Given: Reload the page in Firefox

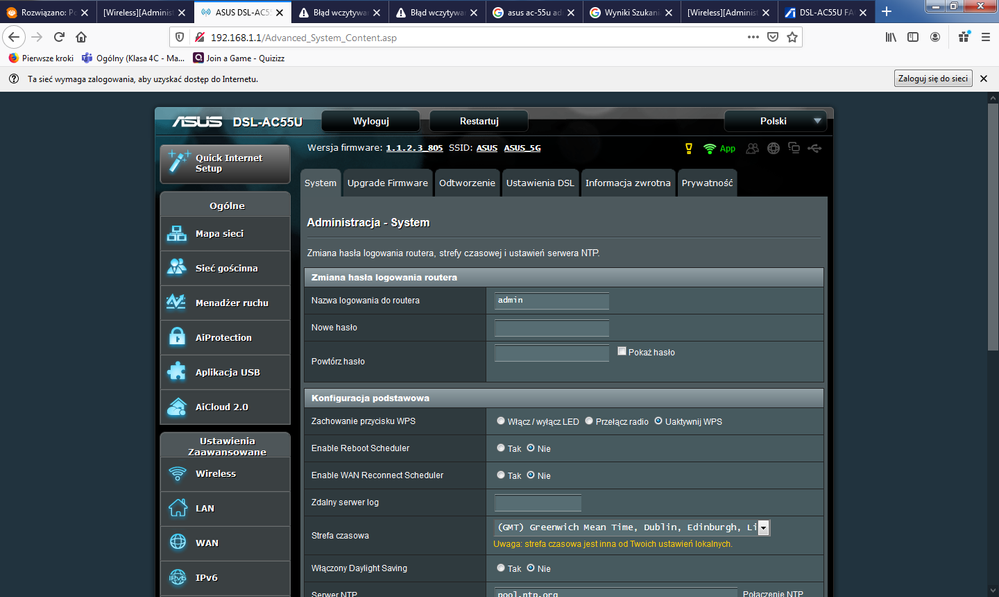Looking at the screenshot, I should click(x=59, y=37).
